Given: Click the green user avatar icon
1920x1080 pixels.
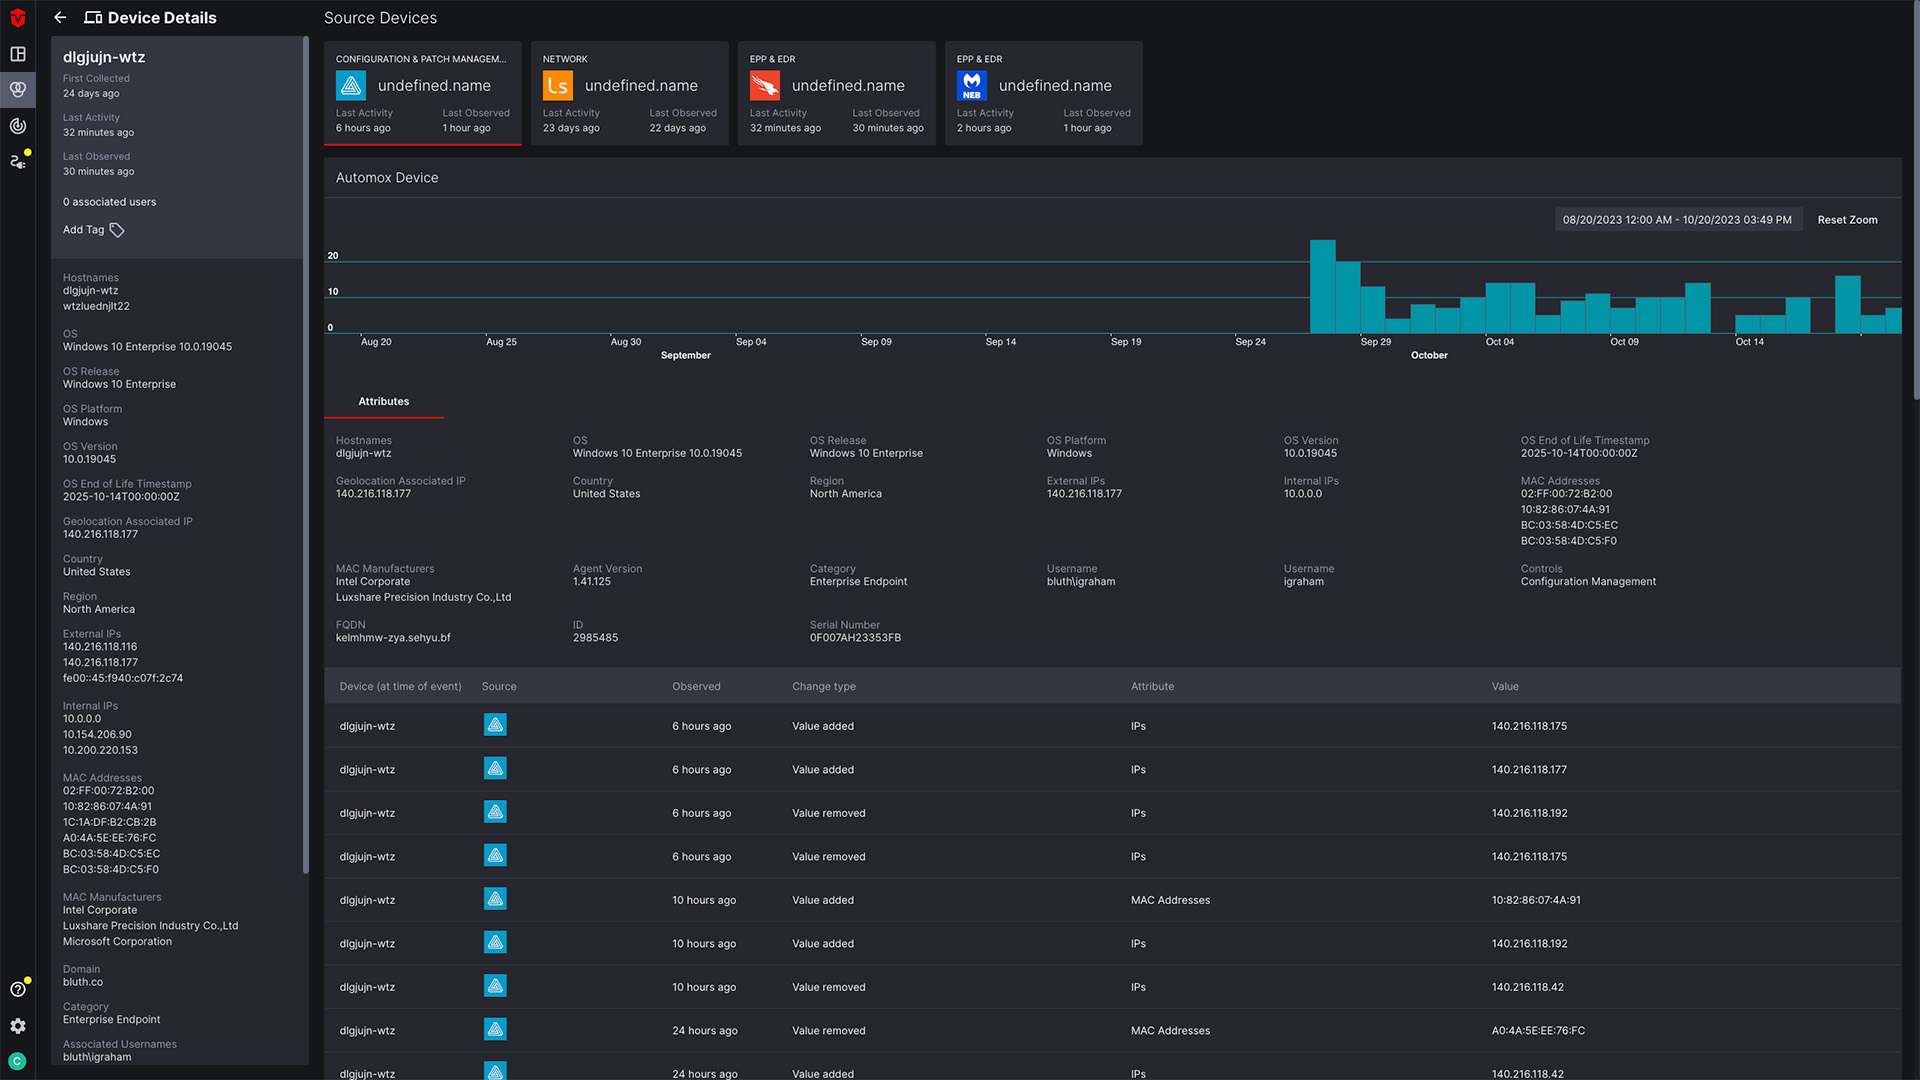Looking at the screenshot, I should point(17,1061).
